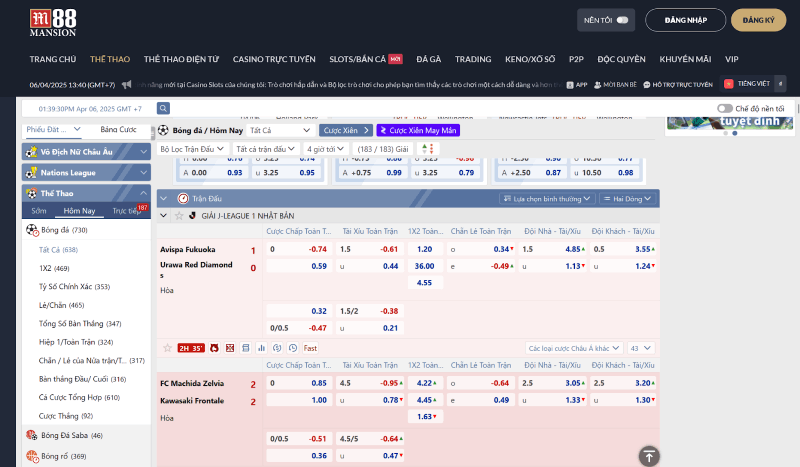Open Lựa chọn bình thường dropdown
Screen dimensions: 800x467
coord(547,199)
